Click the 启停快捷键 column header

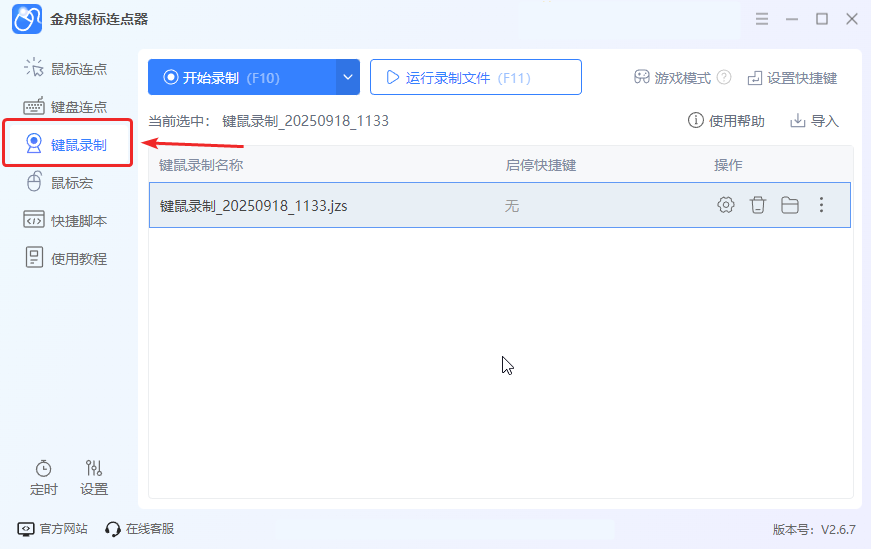(x=540, y=165)
